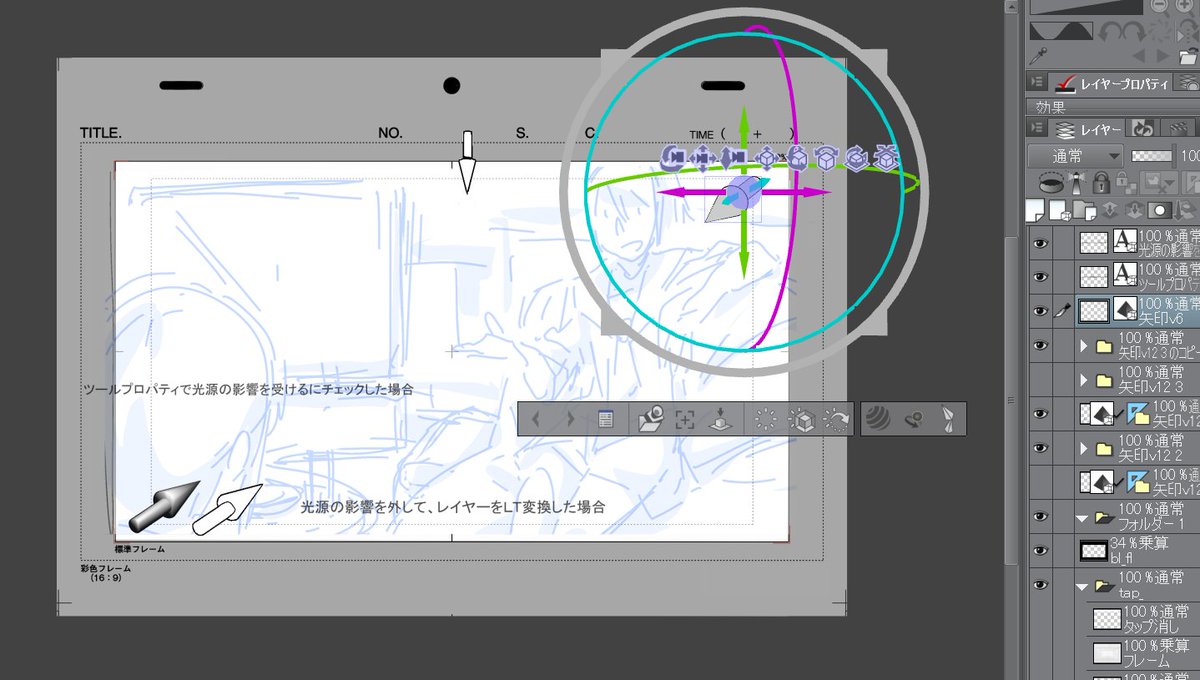This screenshot has height=680, width=1200.
Task: Open the 通常 blend mode dropdown
Action: [1075, 156]
